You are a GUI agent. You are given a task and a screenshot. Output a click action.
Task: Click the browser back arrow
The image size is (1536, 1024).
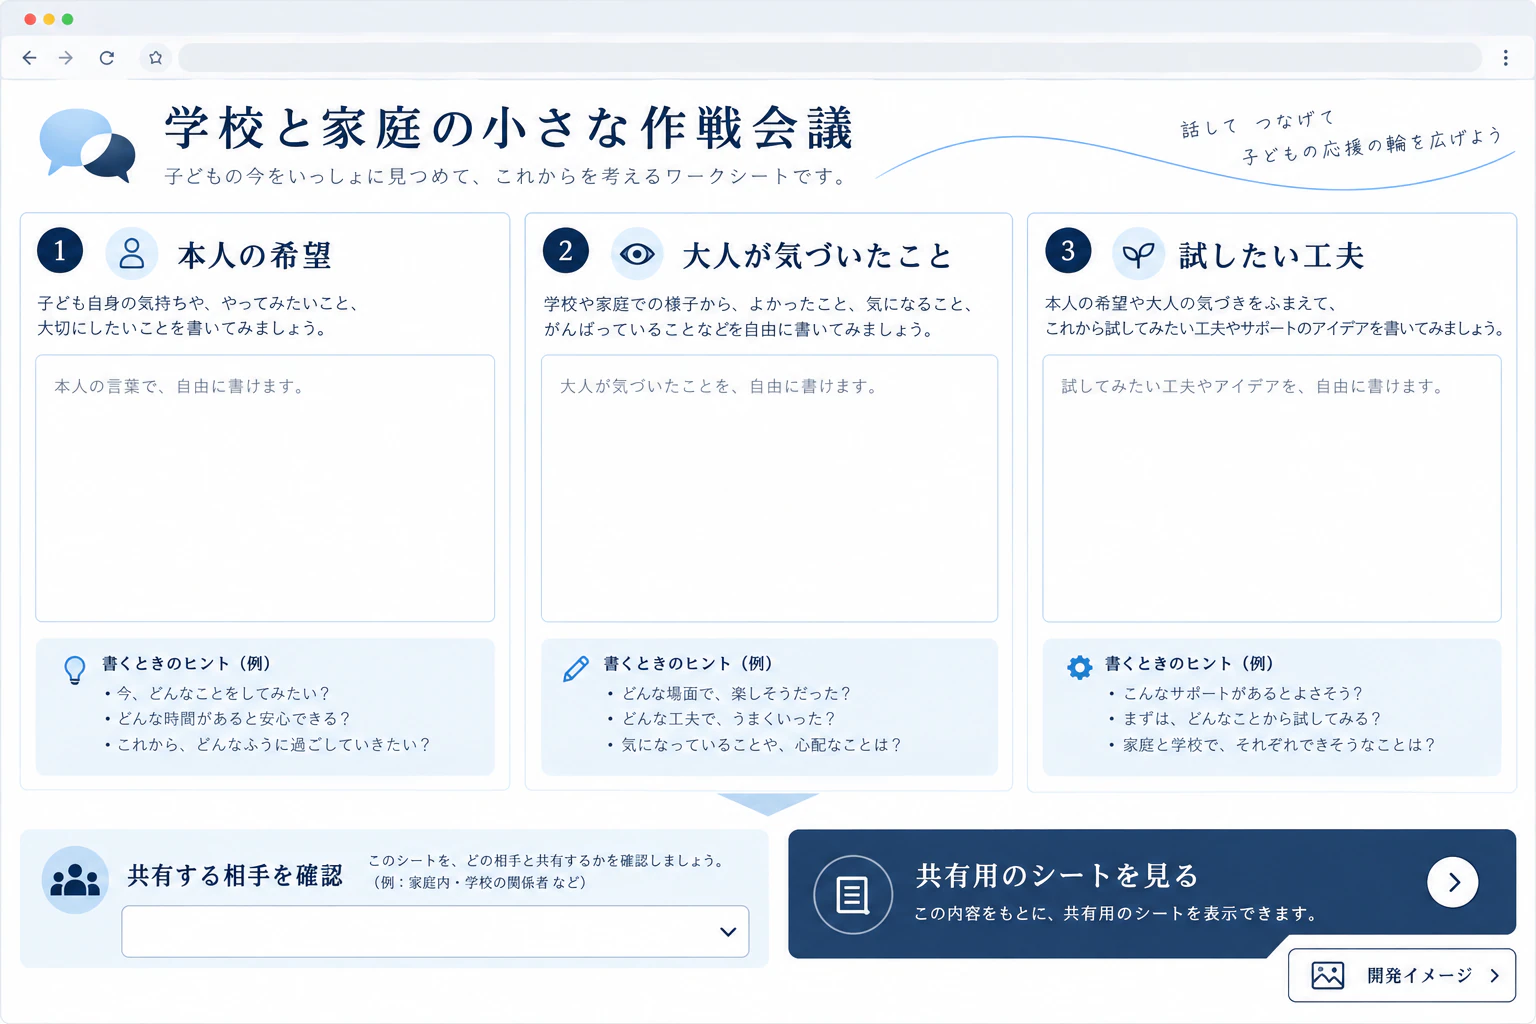(x=29, y=58)
